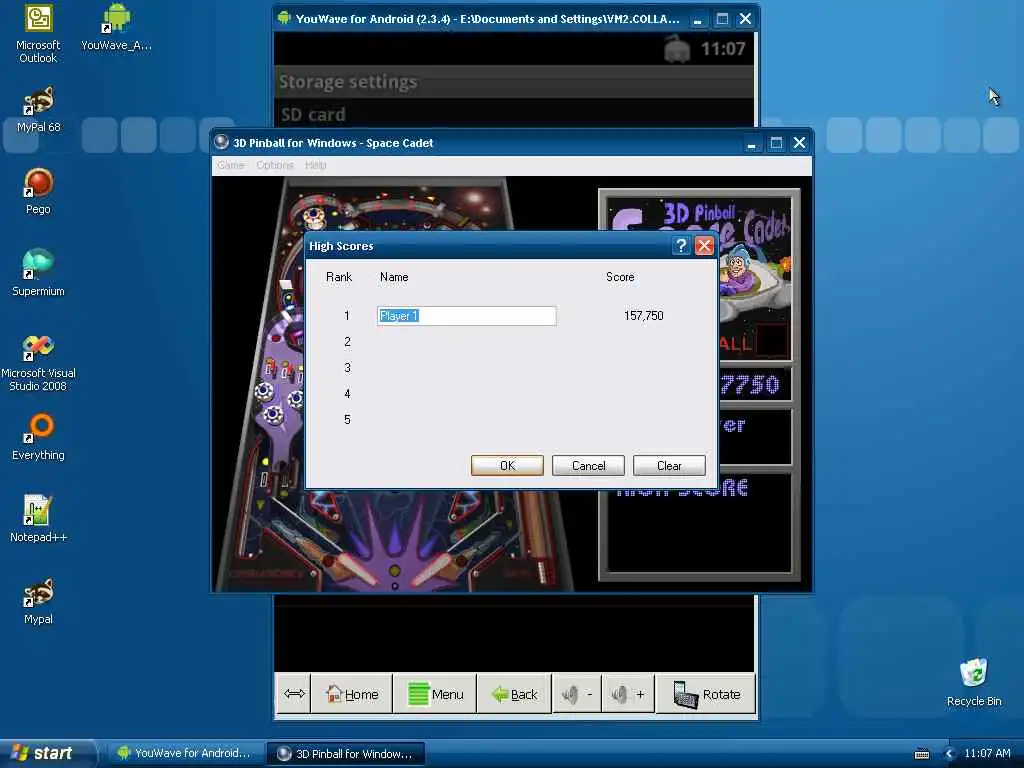
Task: Select the Notepad++ desktop icon
Action: tap(38, 519)
